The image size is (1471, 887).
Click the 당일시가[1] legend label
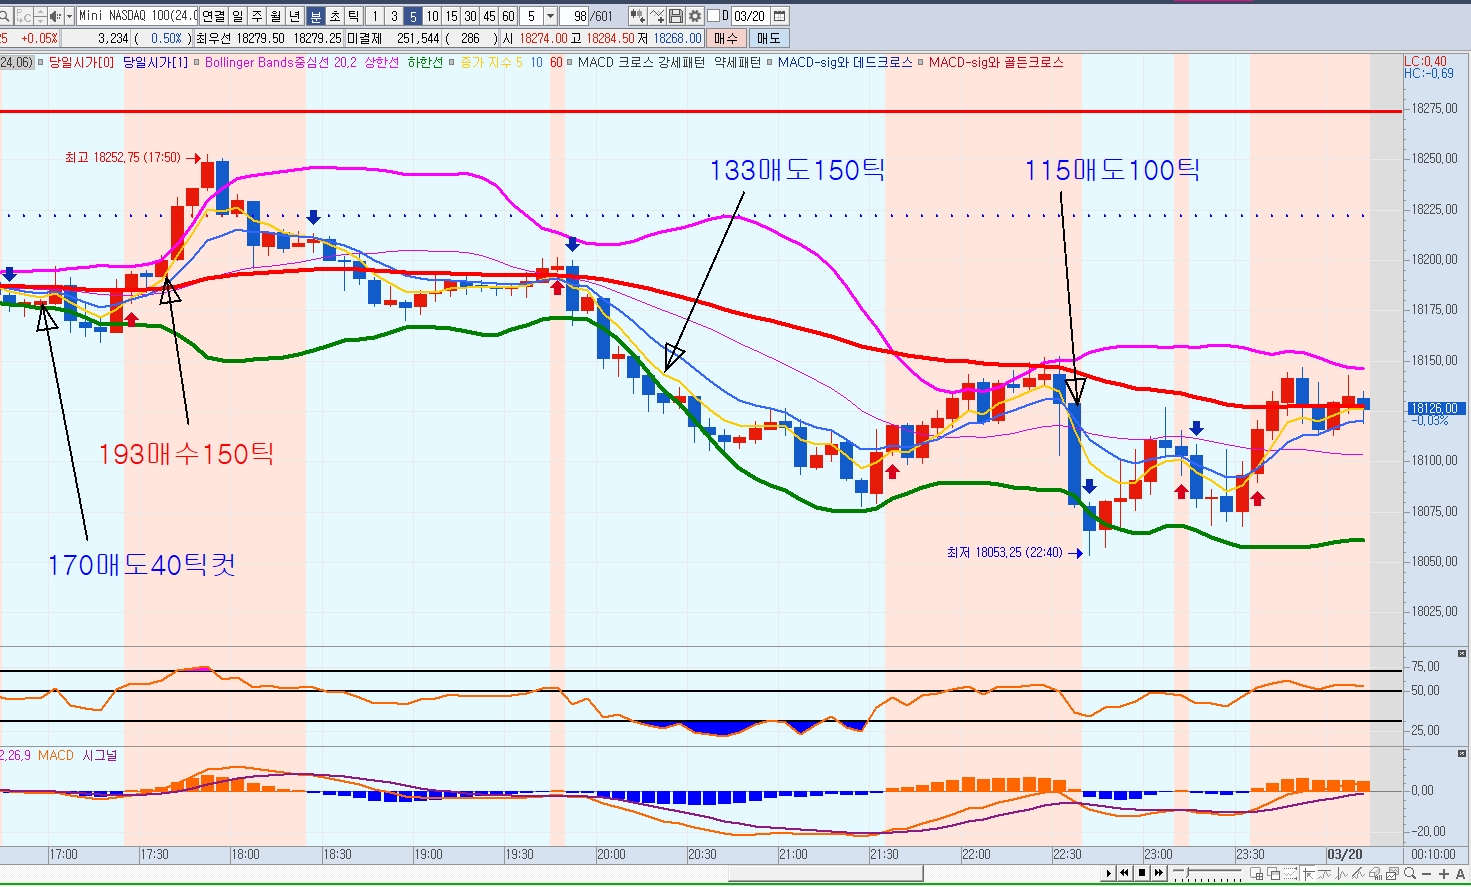[155, 62]
